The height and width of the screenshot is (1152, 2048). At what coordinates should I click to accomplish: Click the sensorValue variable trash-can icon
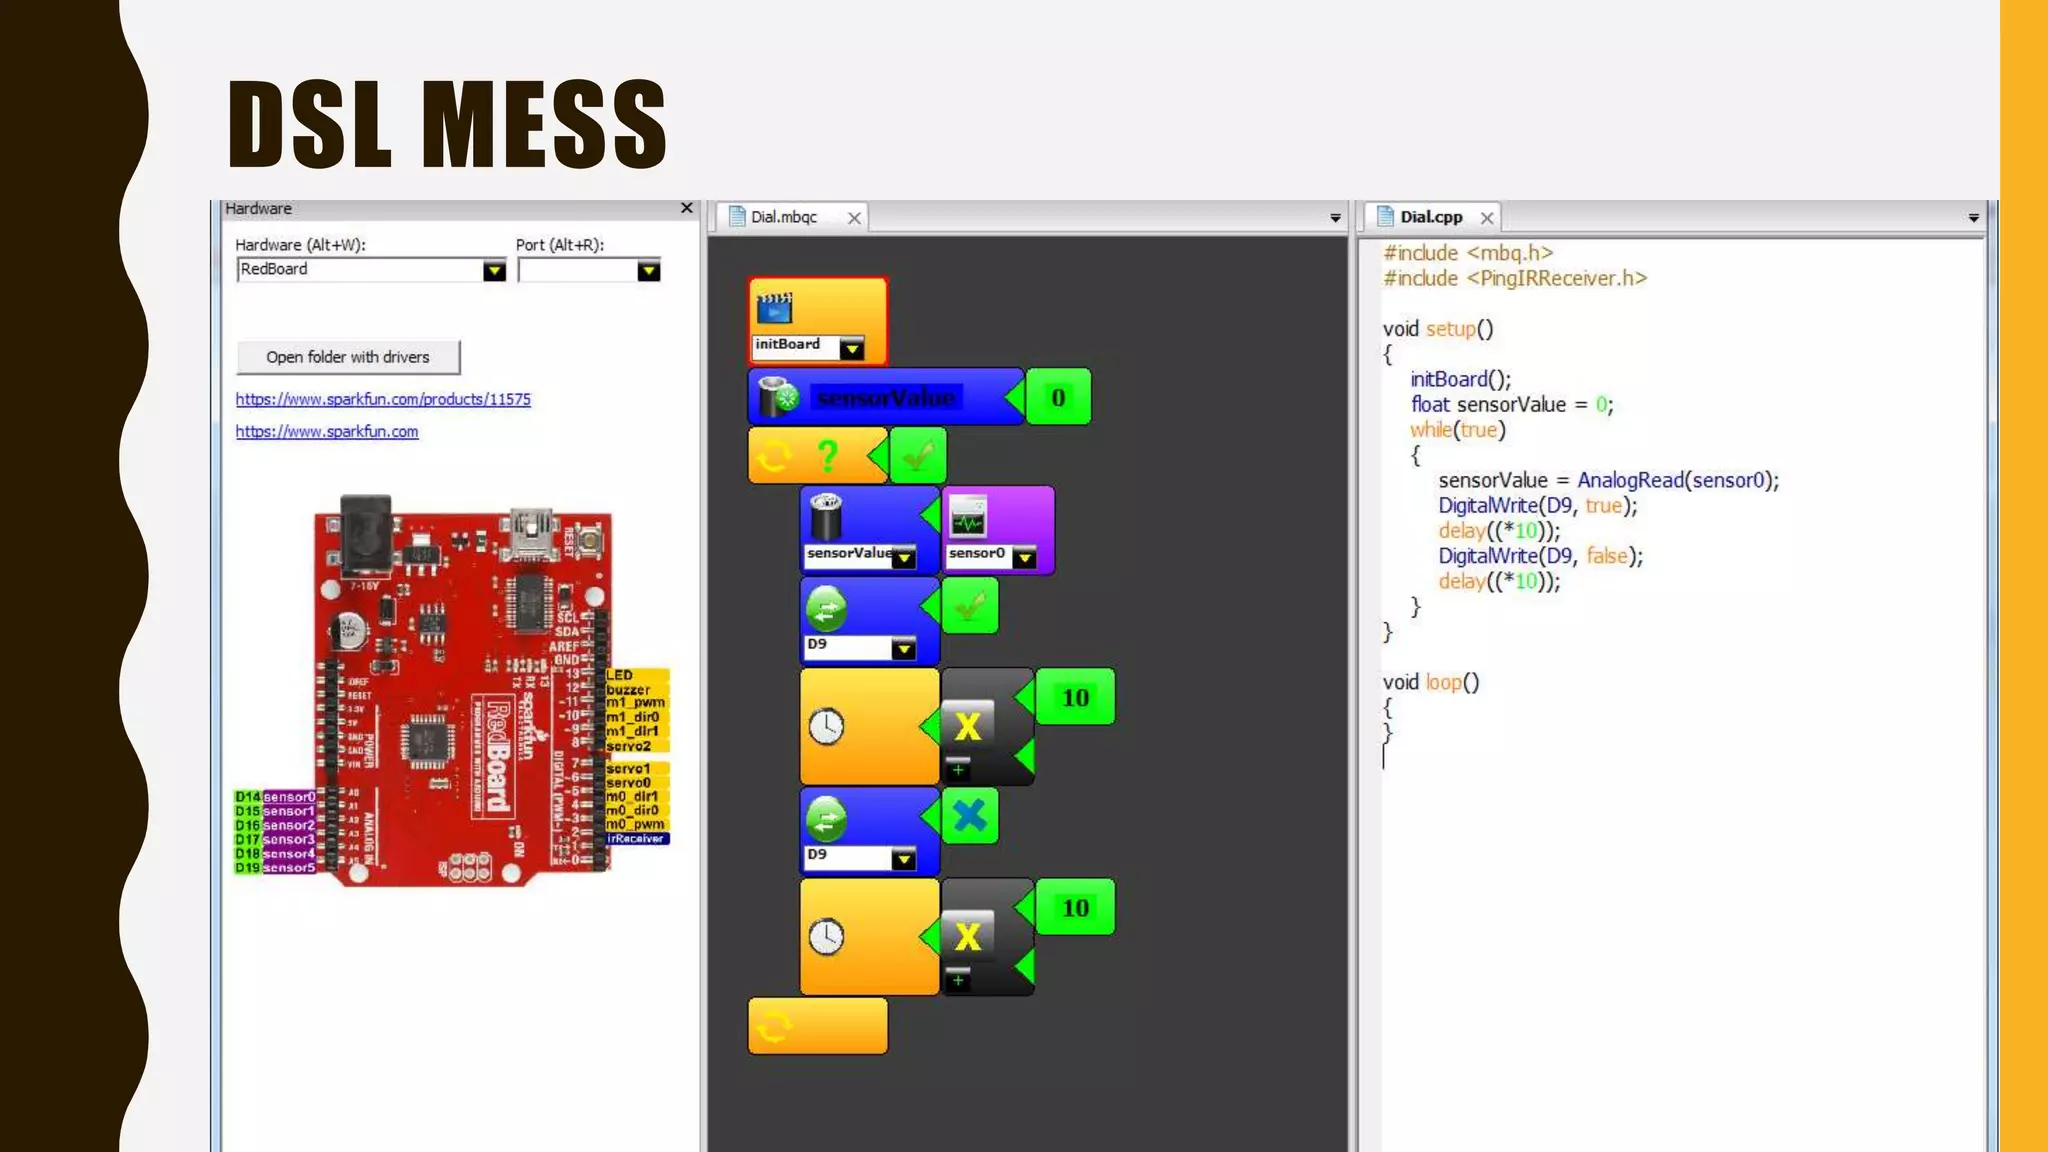click(777, 397)
